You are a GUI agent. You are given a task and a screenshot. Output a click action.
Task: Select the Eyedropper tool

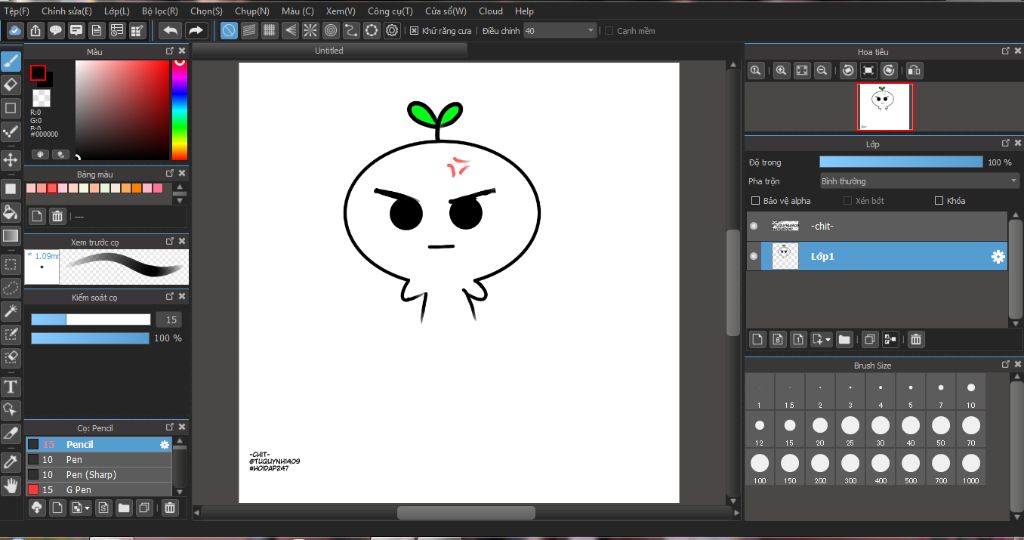(11, 461)
